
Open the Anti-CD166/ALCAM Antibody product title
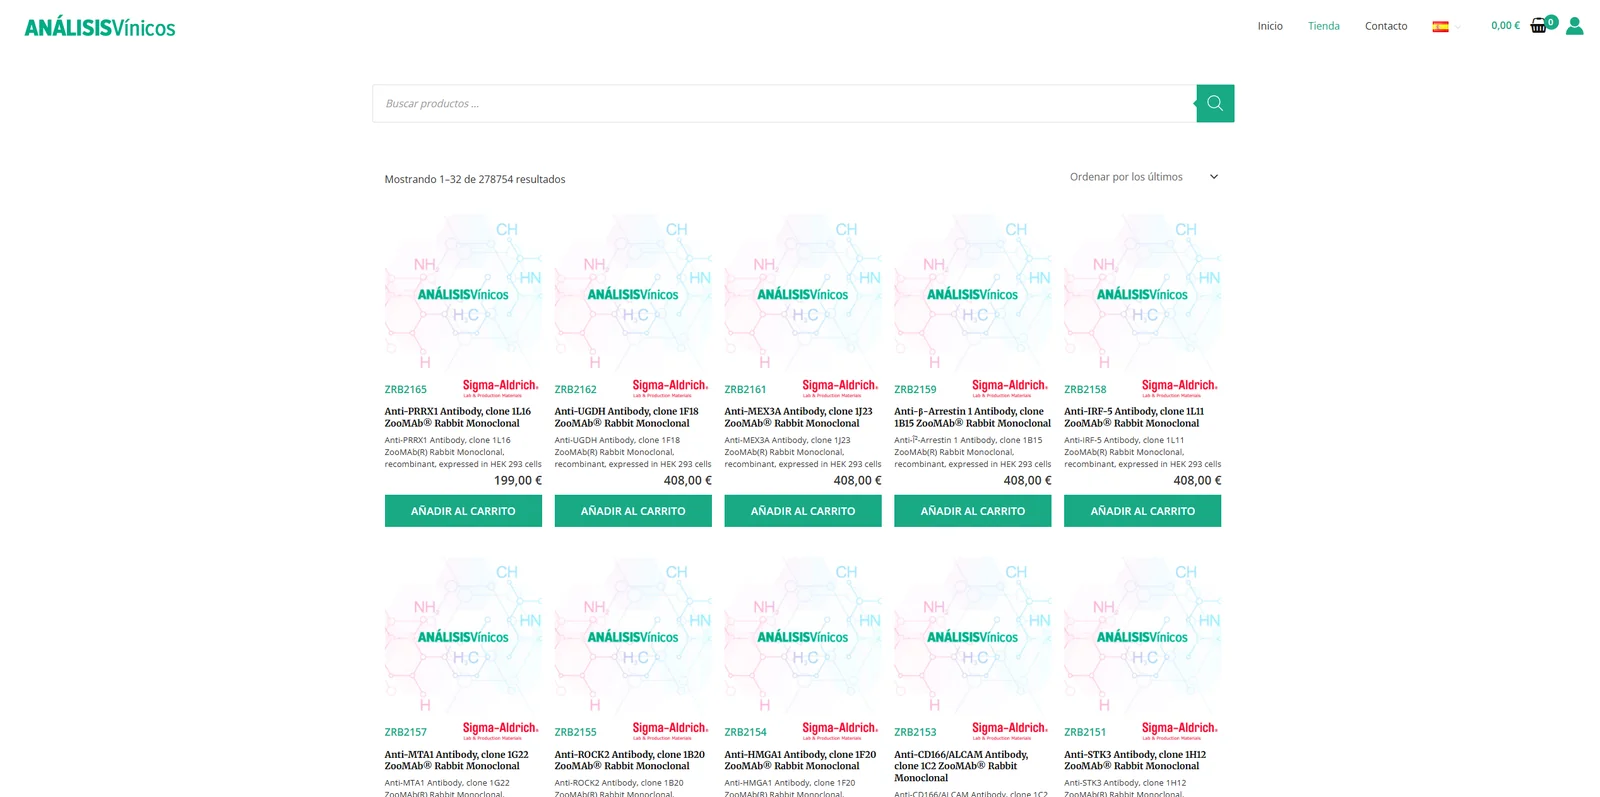point(961,766)
